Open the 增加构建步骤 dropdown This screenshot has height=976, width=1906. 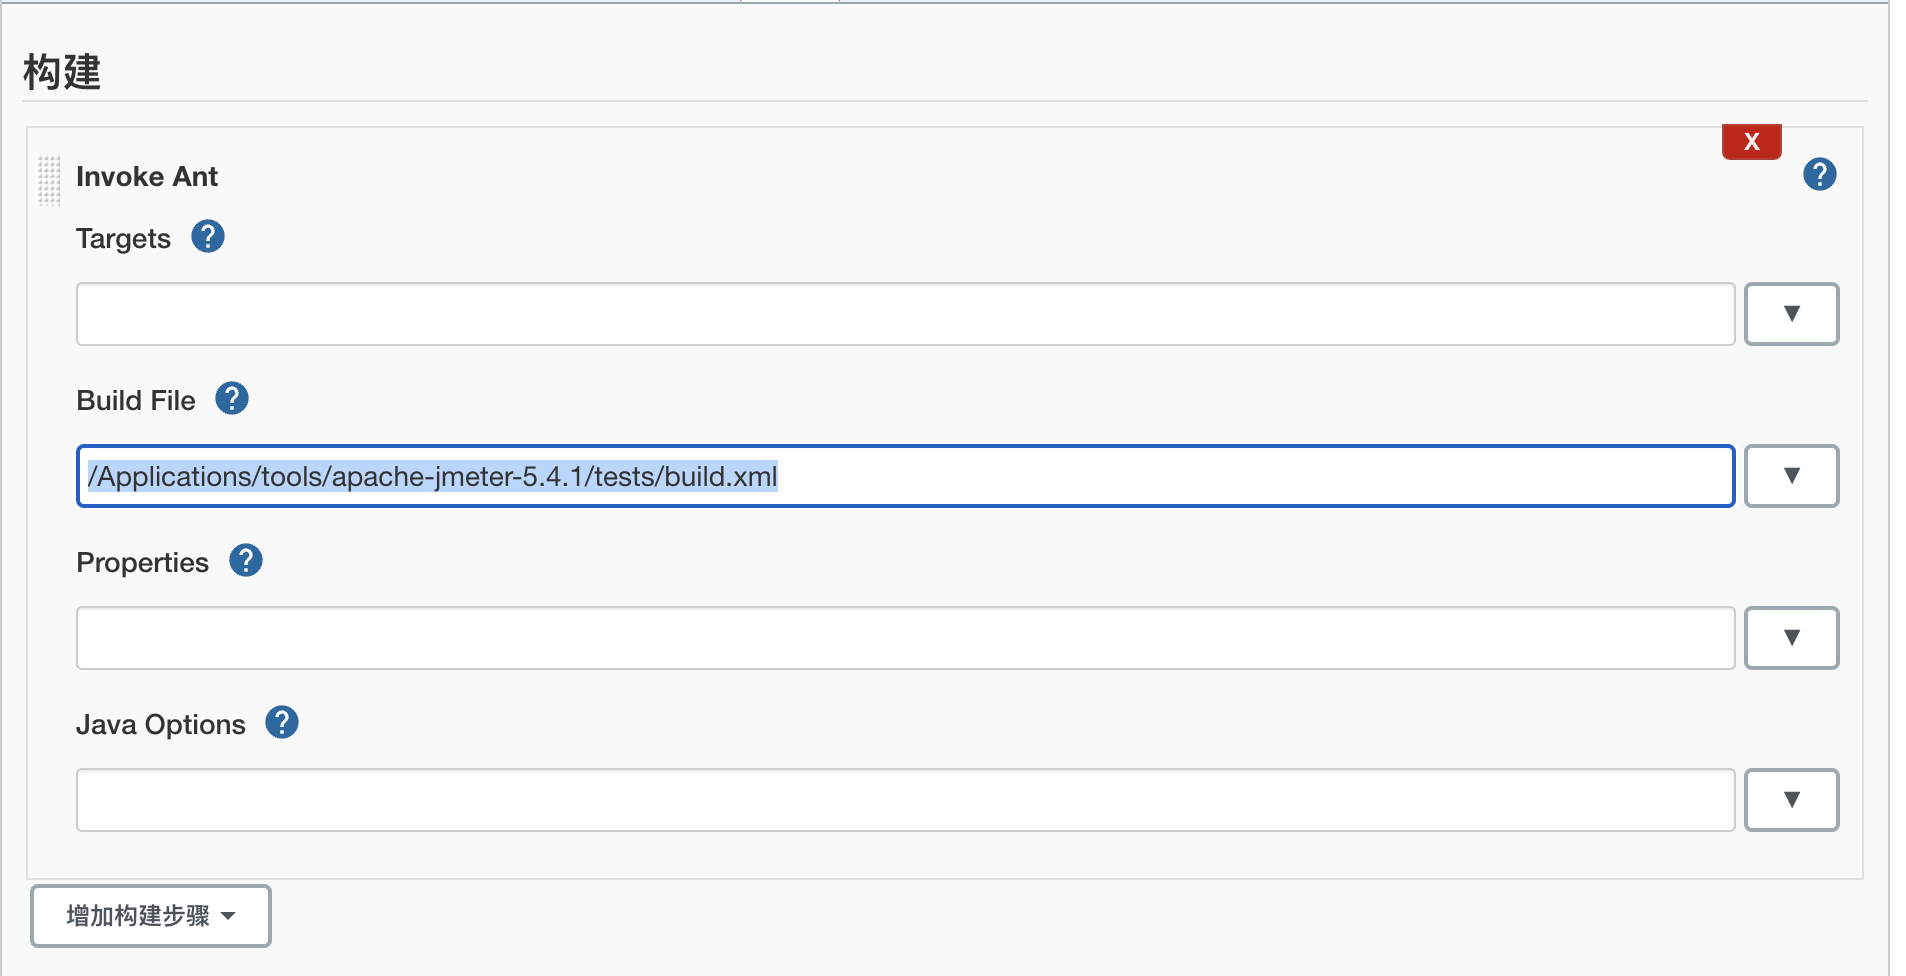pos(151,916)
